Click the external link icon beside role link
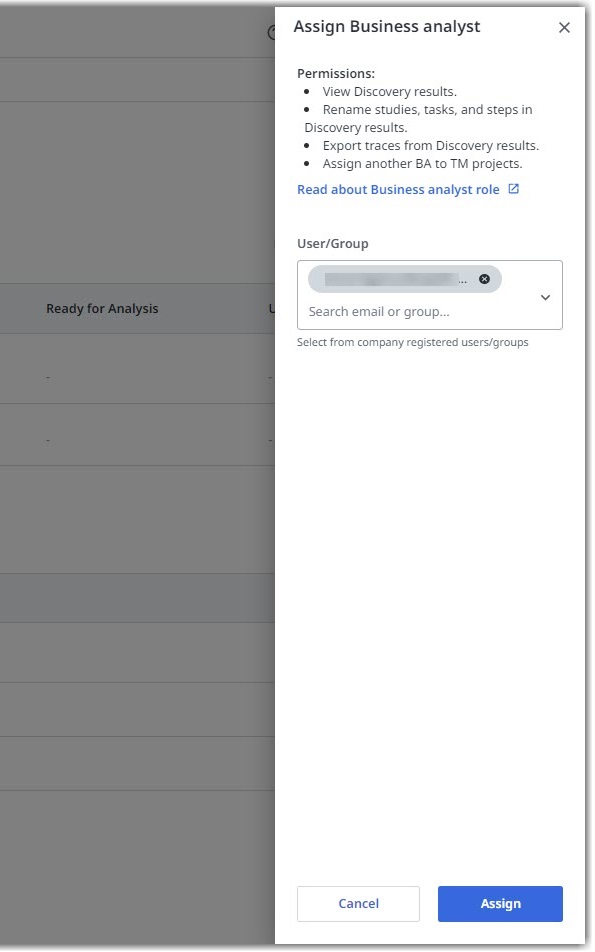595x952 pixels. coord(514,189)
